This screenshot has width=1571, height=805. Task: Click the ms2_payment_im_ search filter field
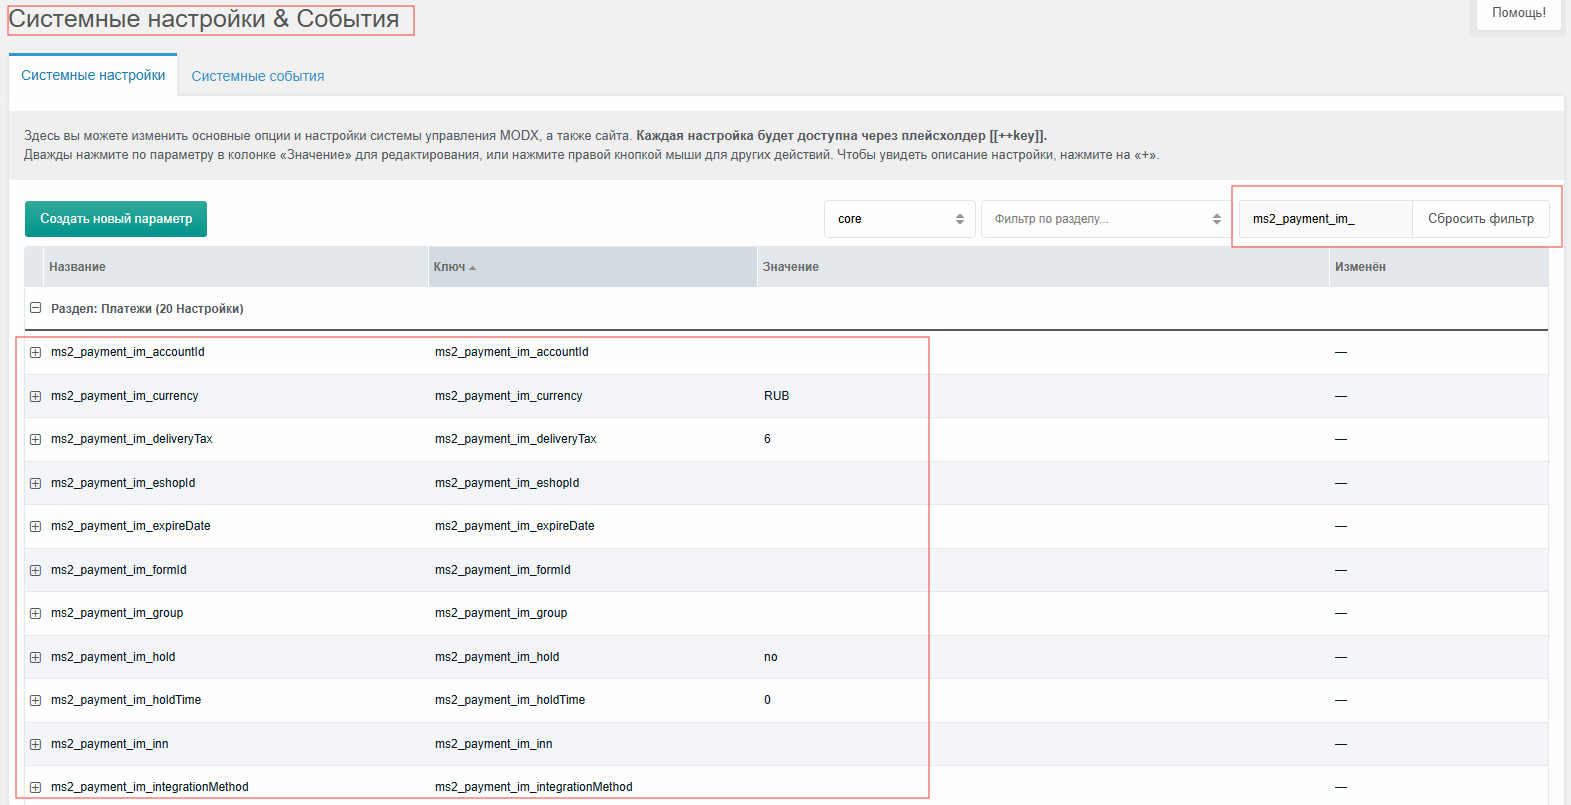tap(1324, 219)
